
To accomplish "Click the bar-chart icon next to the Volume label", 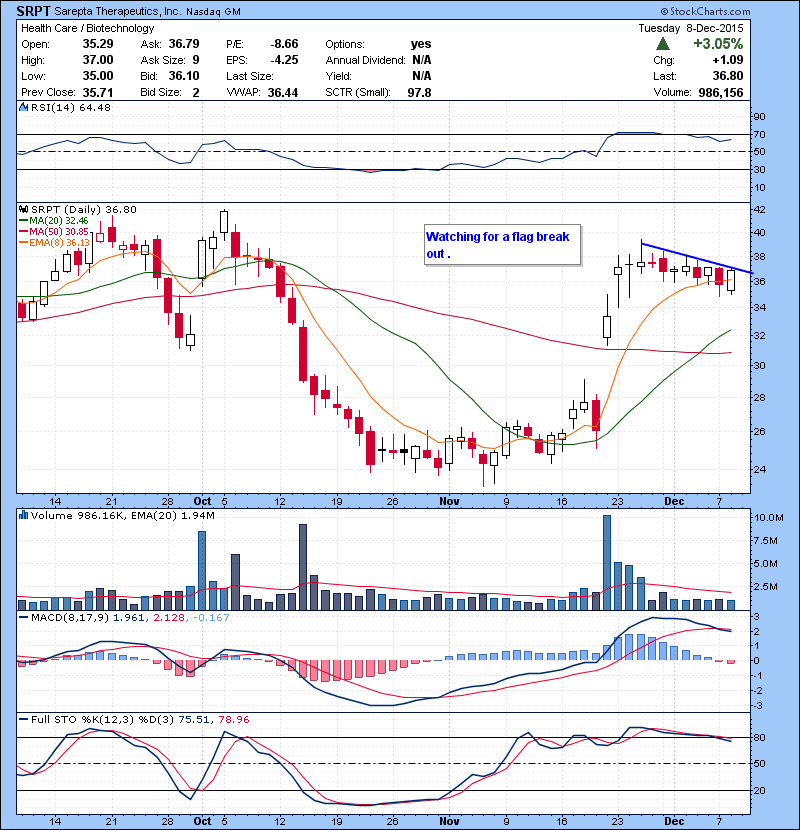I will click(x=23, y=515).
